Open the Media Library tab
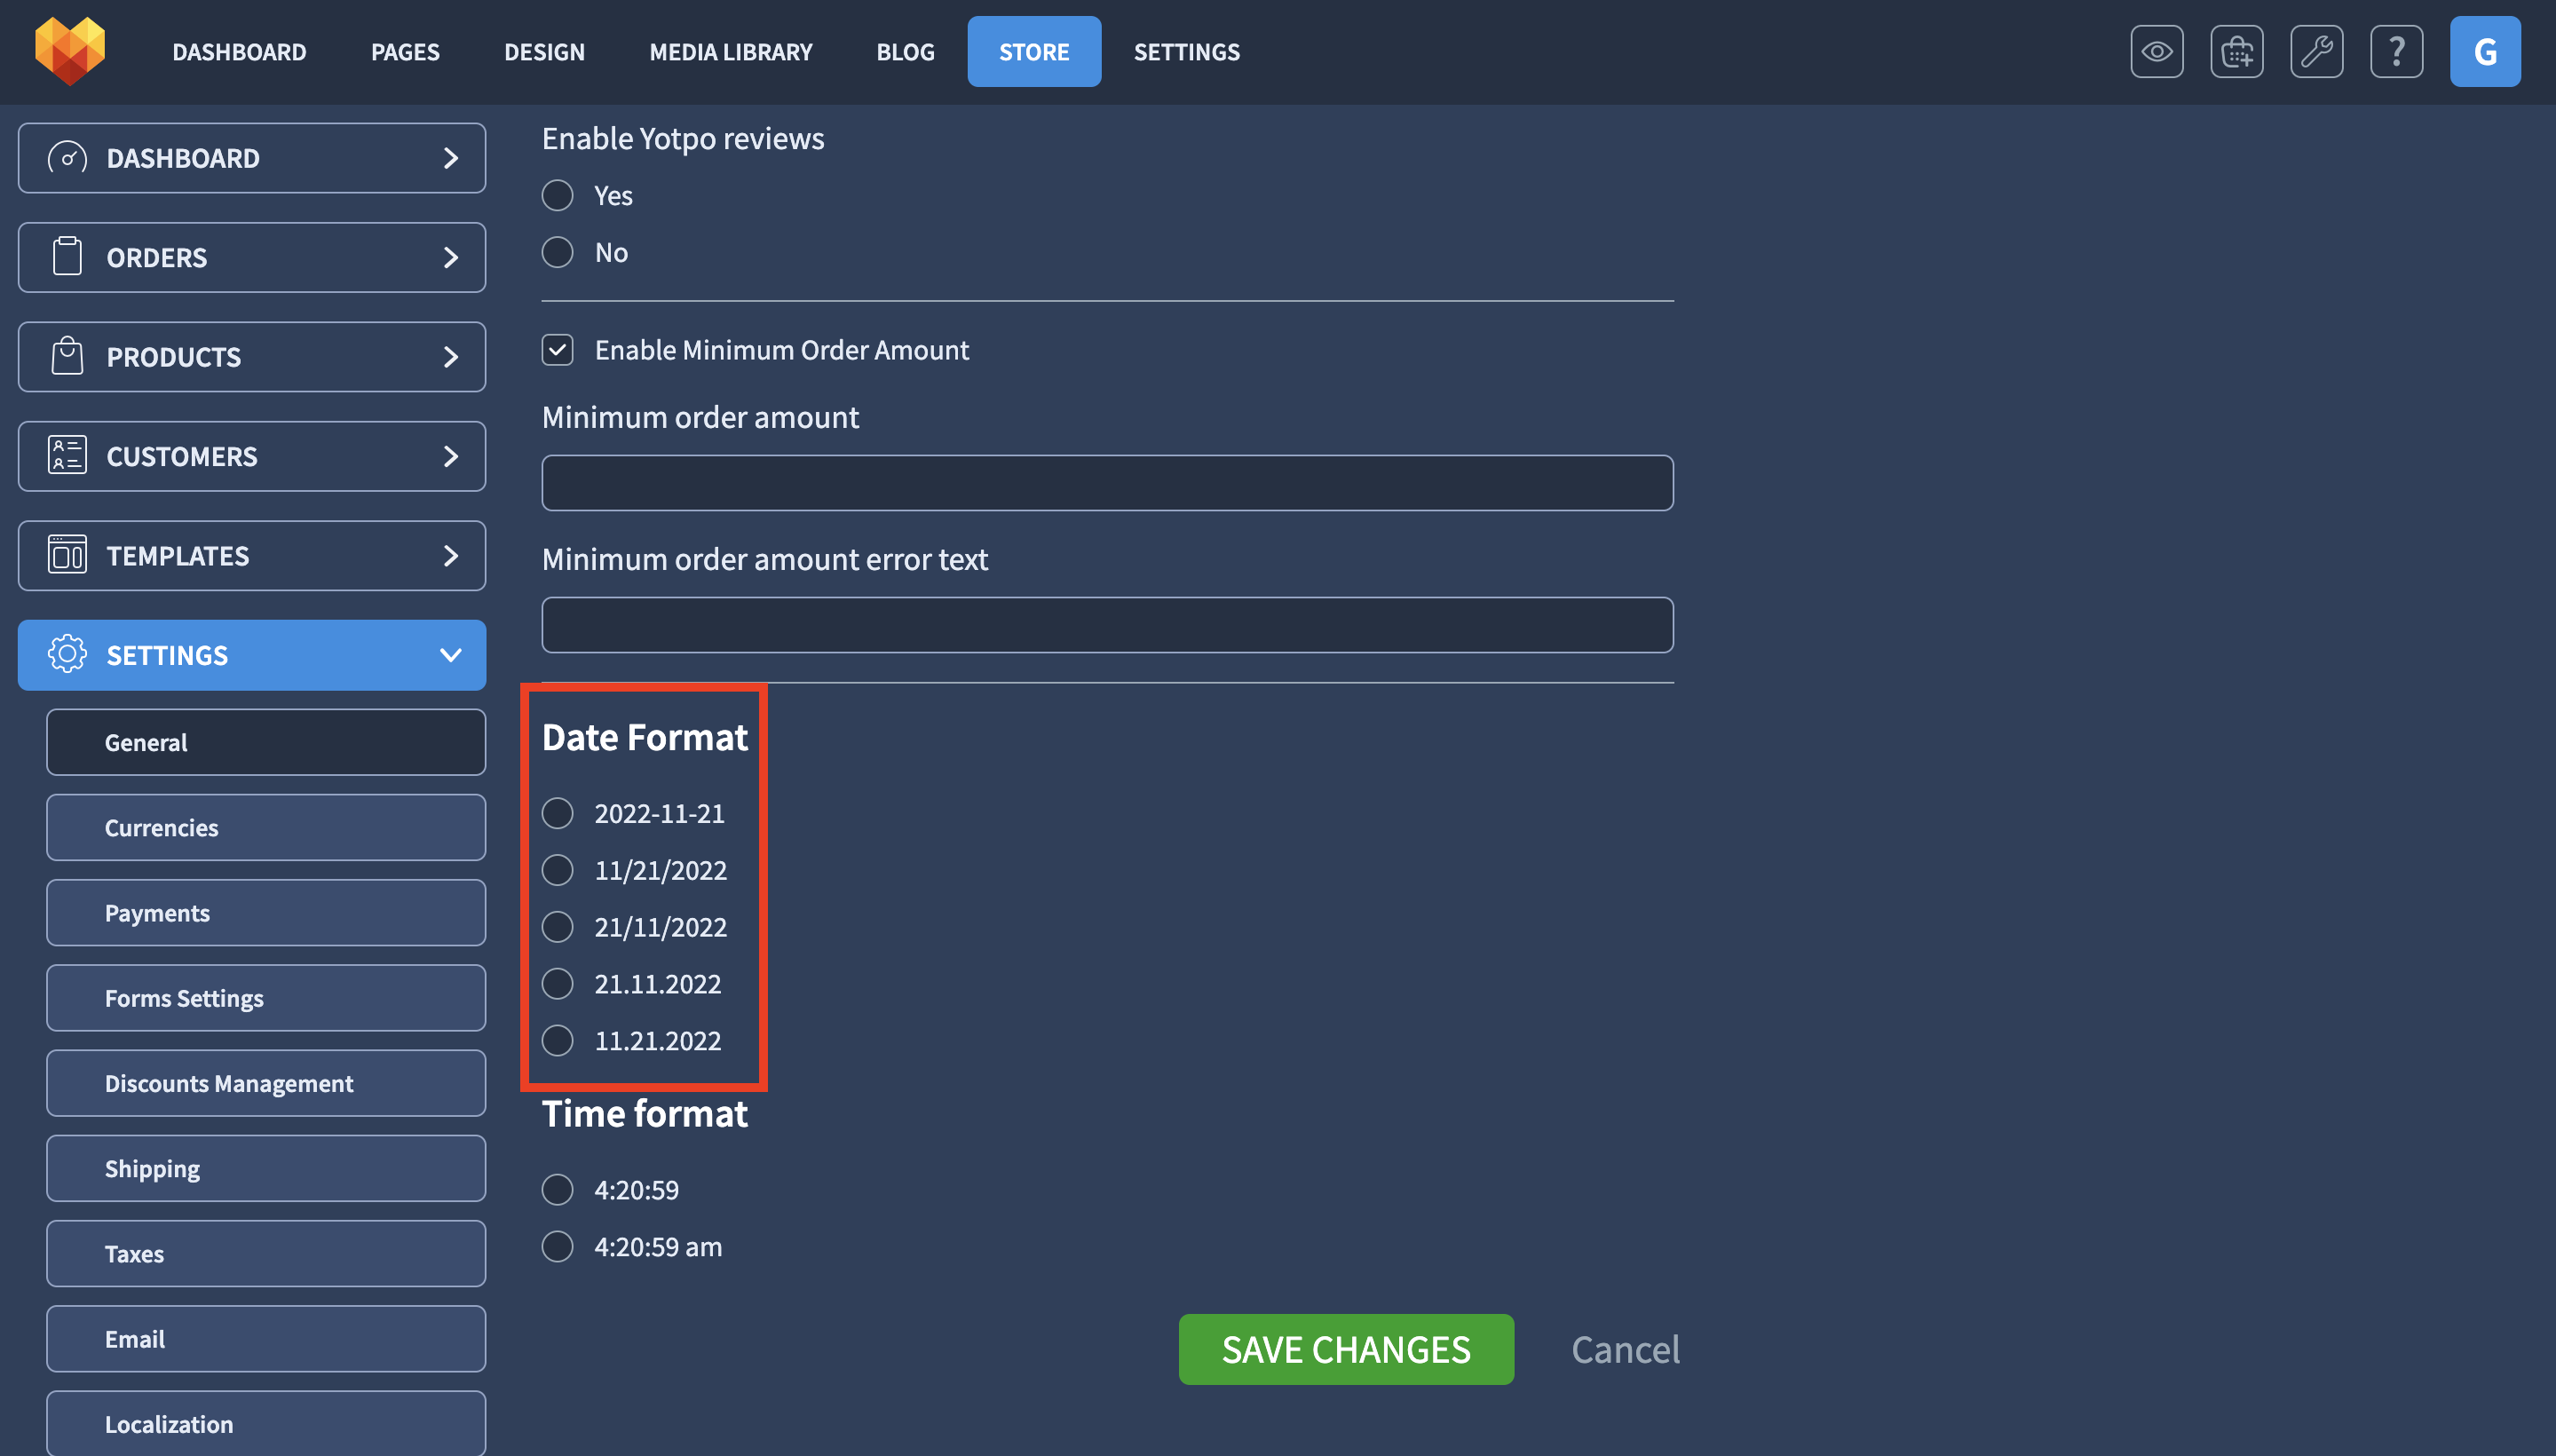Screen dimensions: 2556x1456 (x=731, y=51)
